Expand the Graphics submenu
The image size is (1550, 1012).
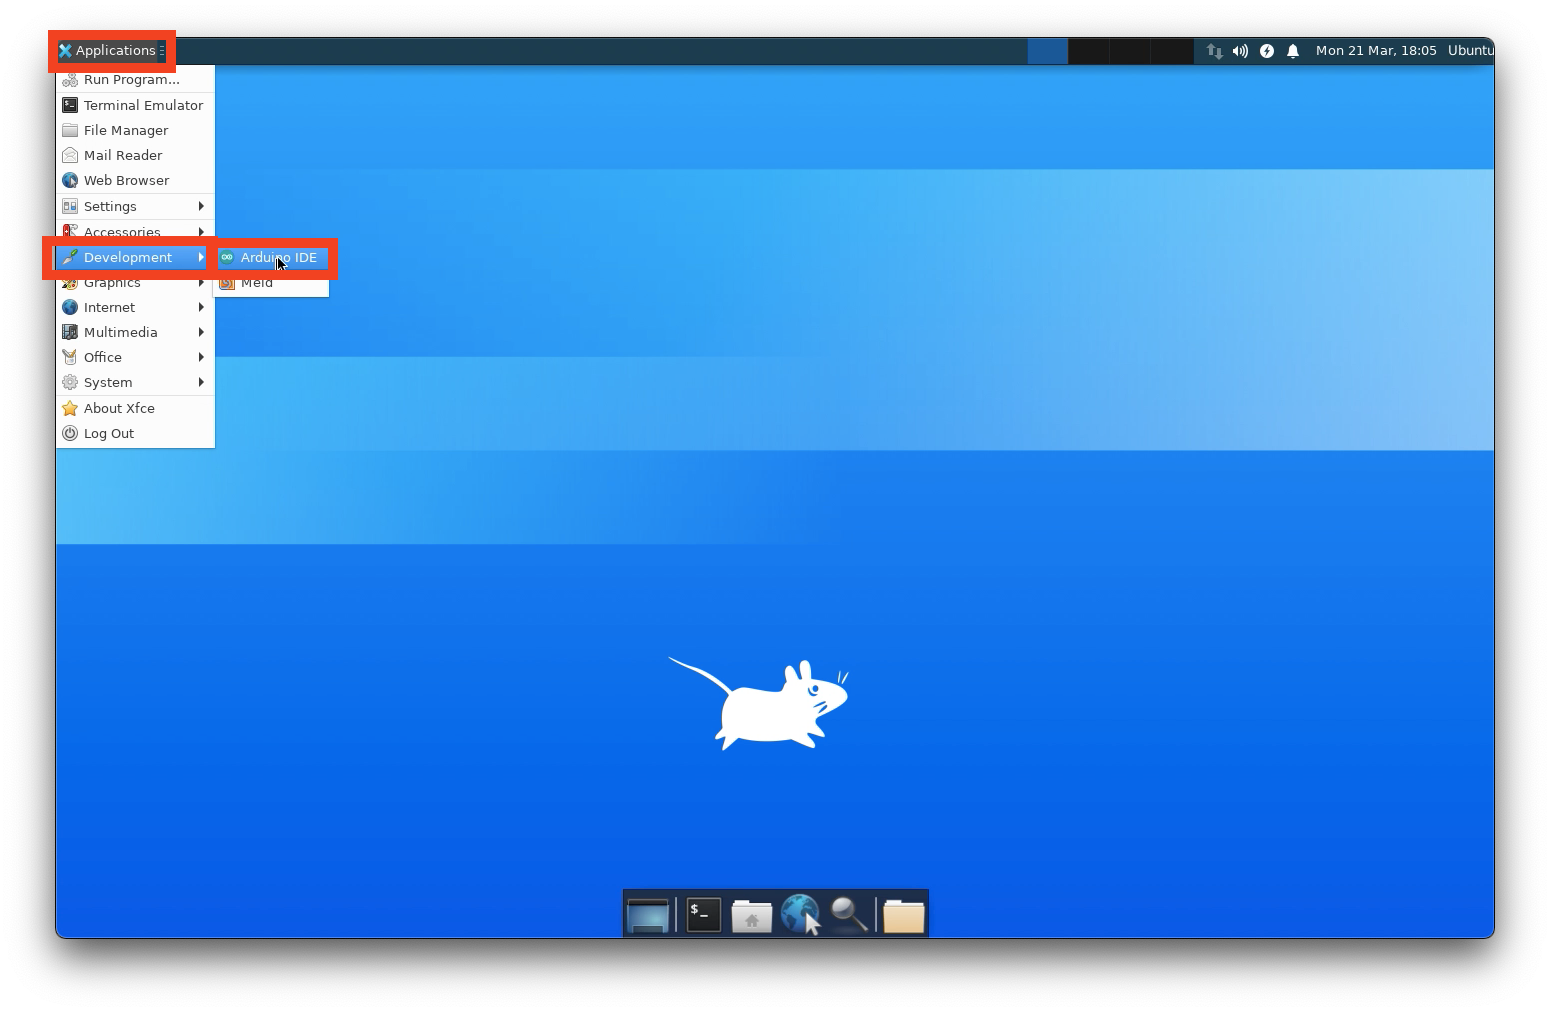coord(113,282)
